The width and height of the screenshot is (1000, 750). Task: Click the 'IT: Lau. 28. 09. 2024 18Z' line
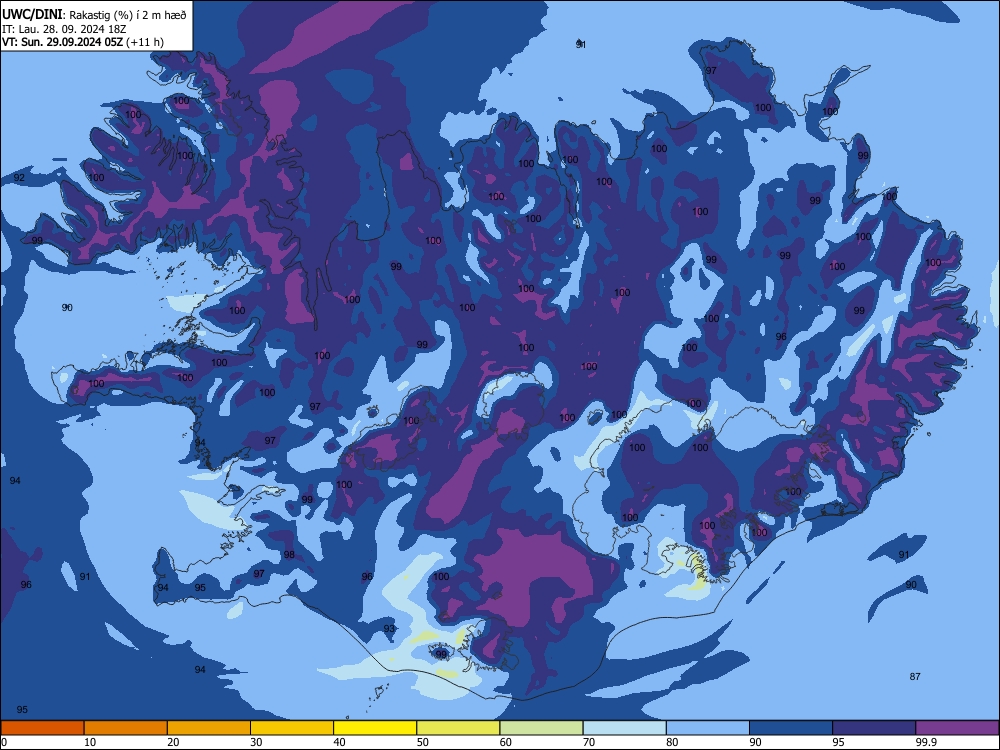coord(64,29)
